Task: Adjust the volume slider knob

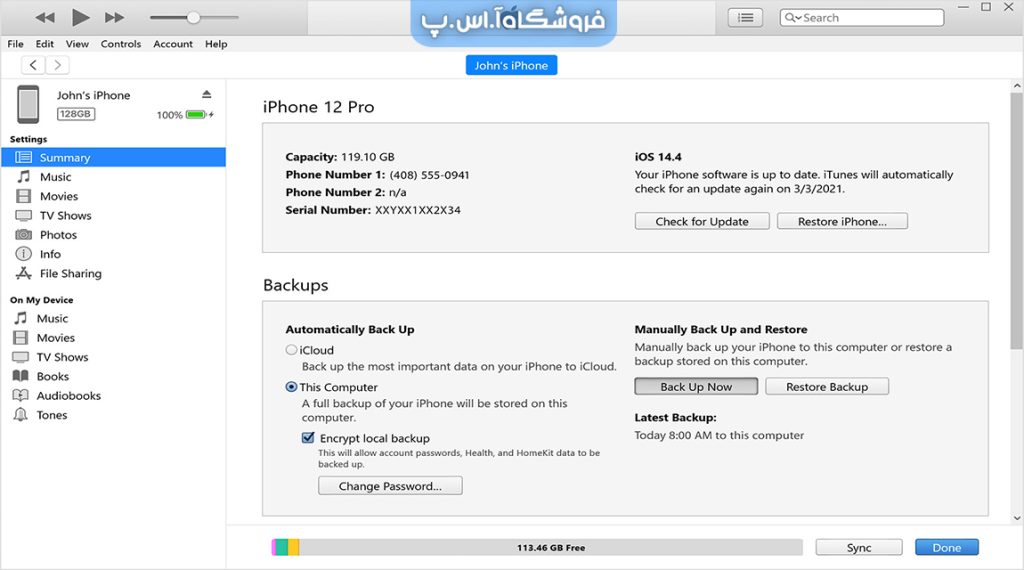Action: (x=193, y=18)
